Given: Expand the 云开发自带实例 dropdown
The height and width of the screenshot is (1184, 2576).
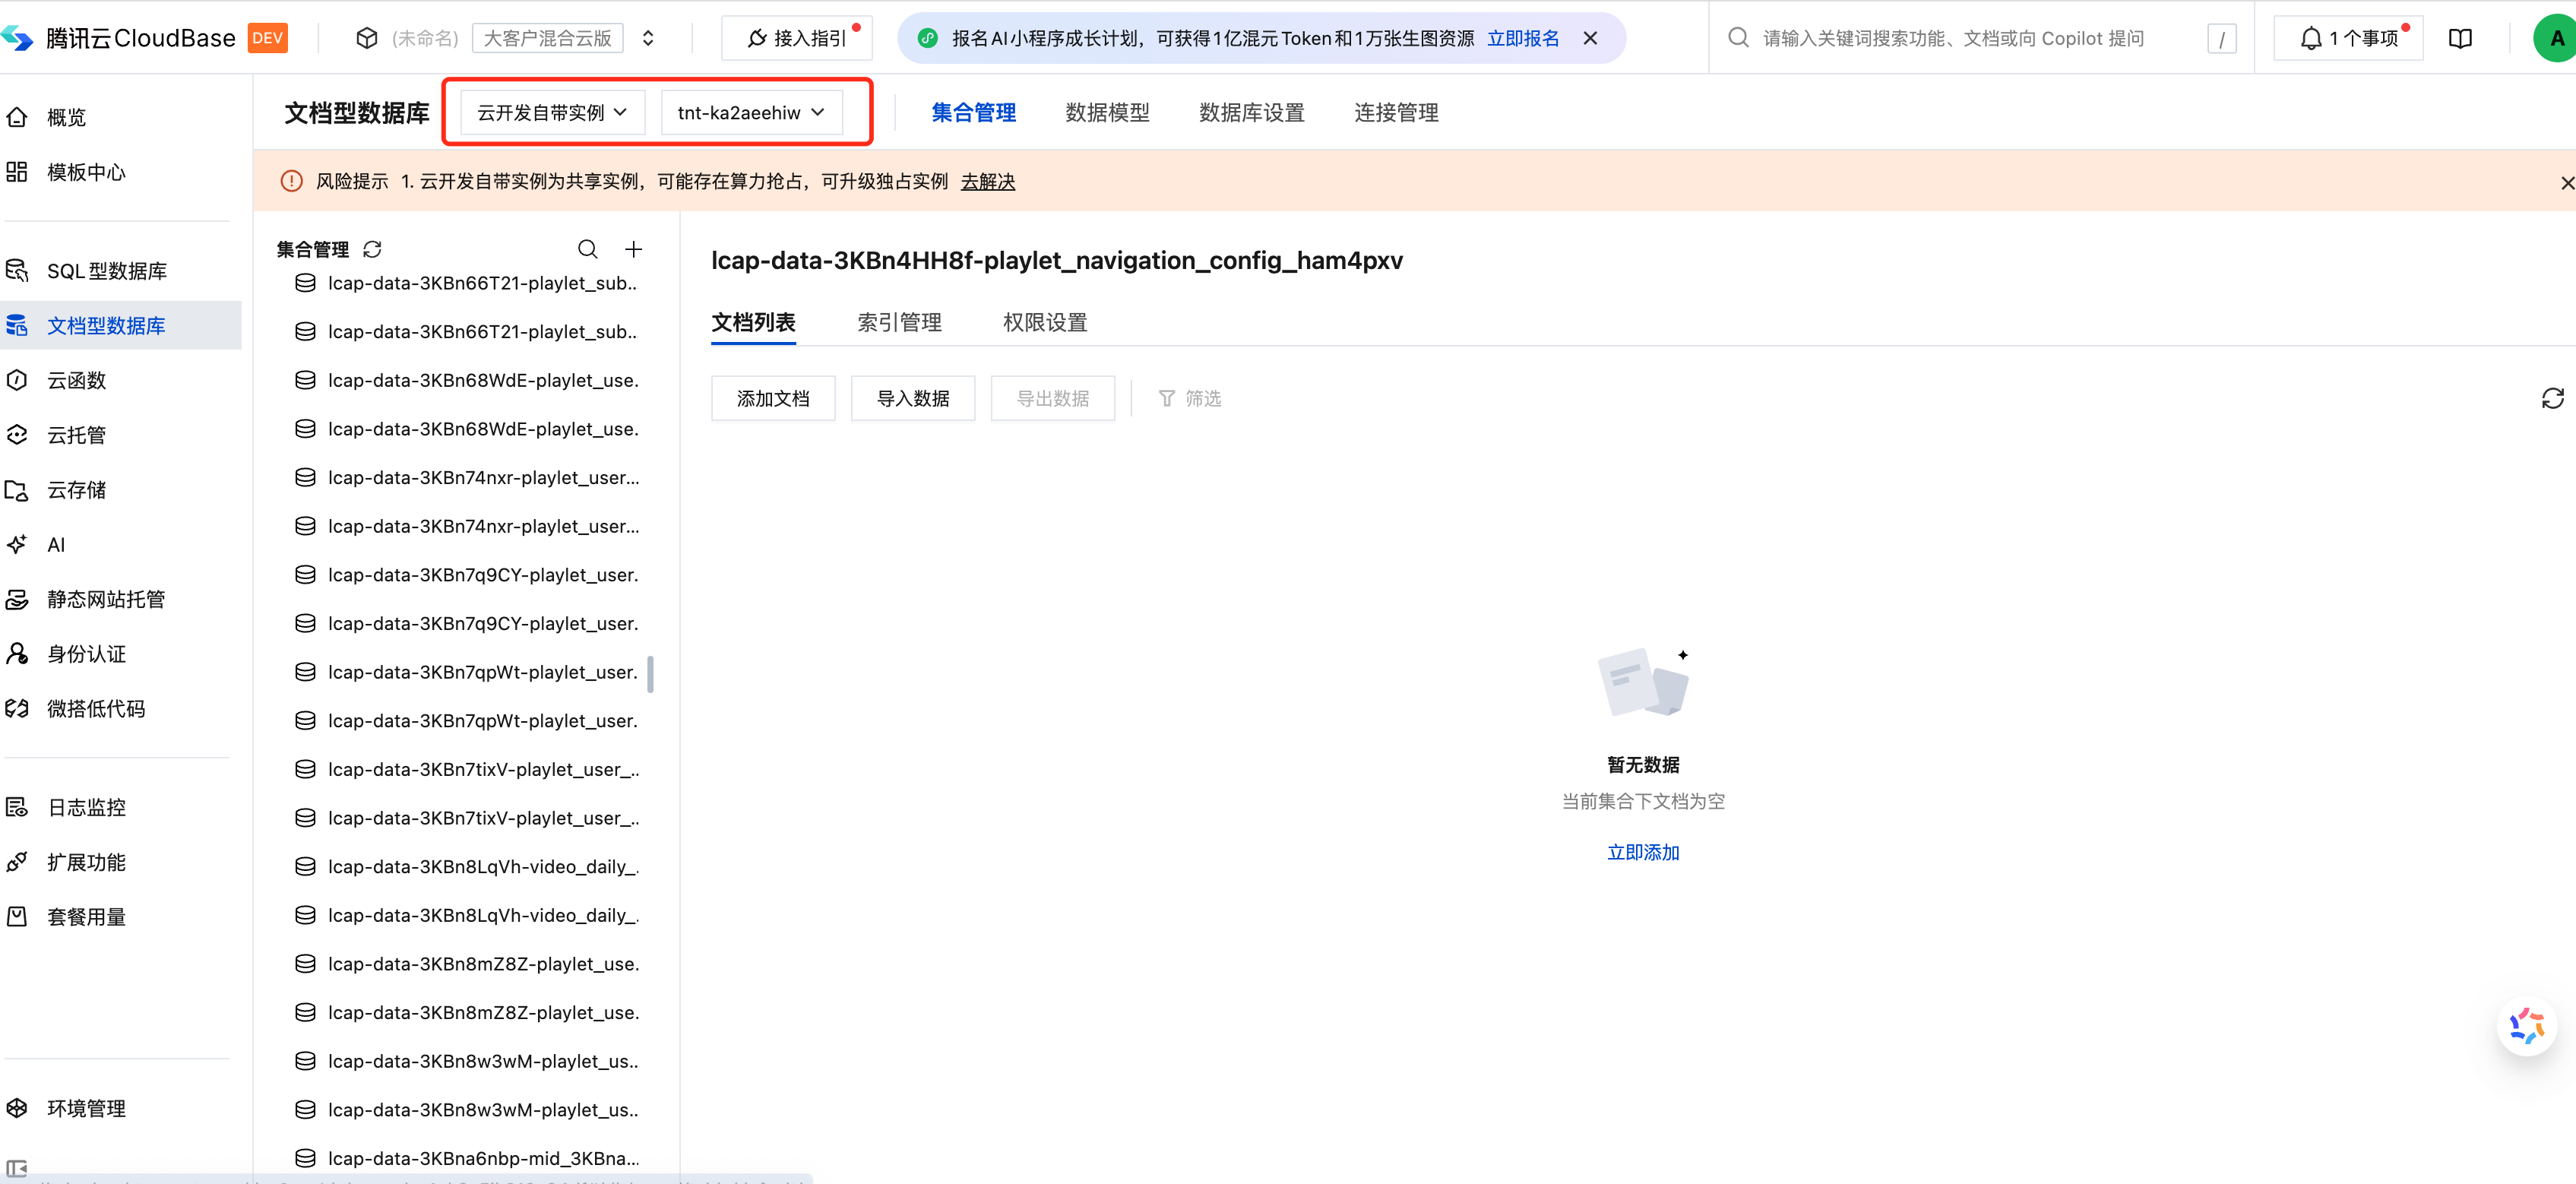Looking at the screenshot, I should pyautogui.click(x=552, y=112).
